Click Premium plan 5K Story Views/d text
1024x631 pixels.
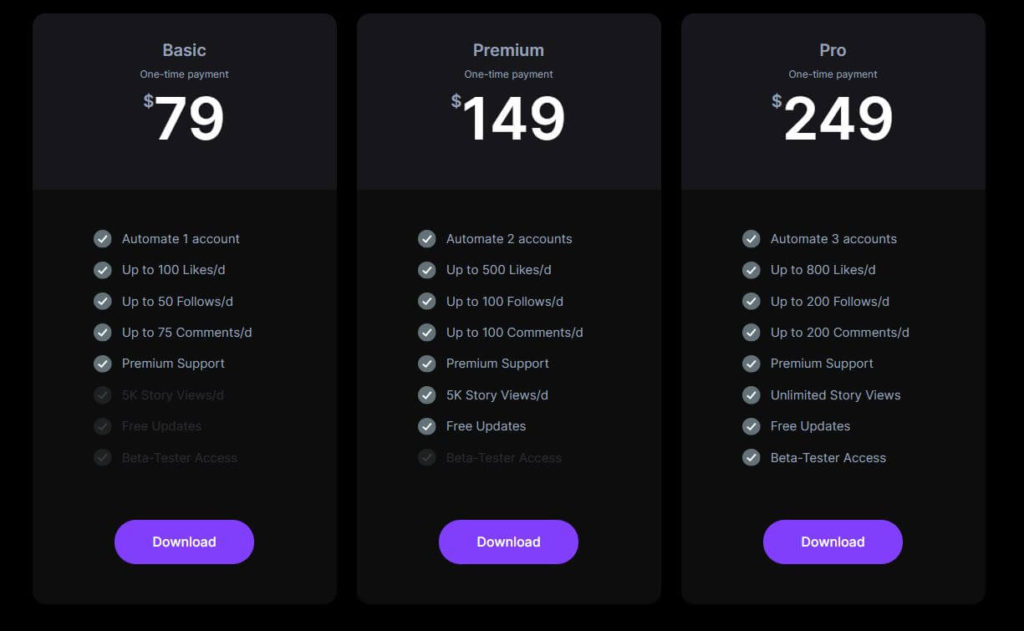point(497,395)
